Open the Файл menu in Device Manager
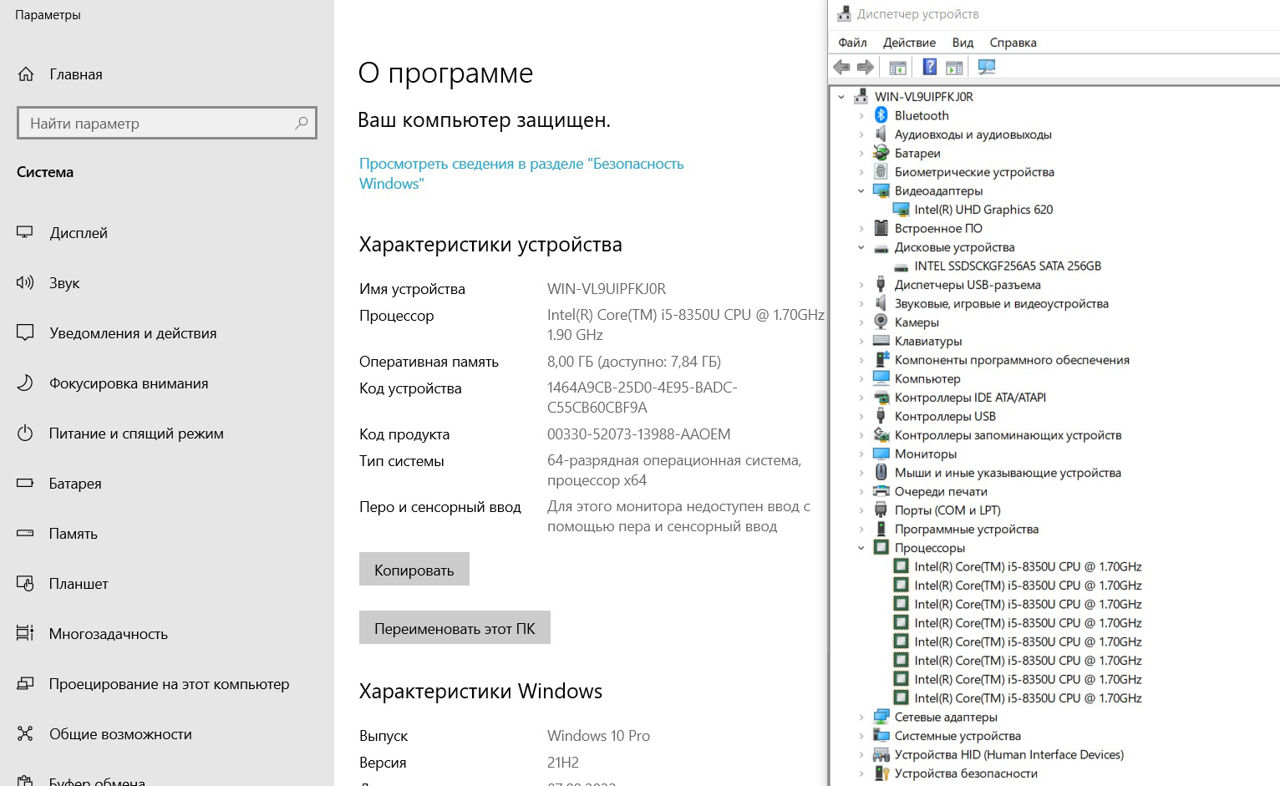The height and width of the screenshot is (786, 1280). (852, 42)
